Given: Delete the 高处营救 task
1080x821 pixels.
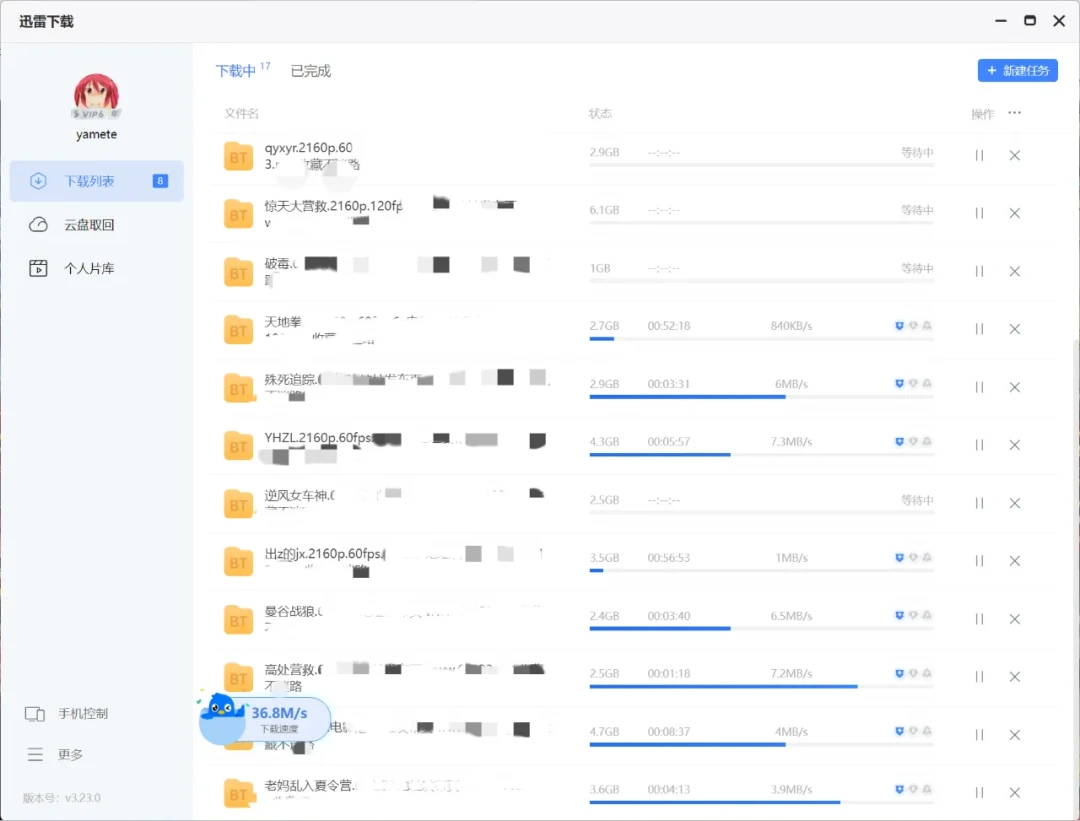Looking at the screenshot, I should pos(1015,677).
